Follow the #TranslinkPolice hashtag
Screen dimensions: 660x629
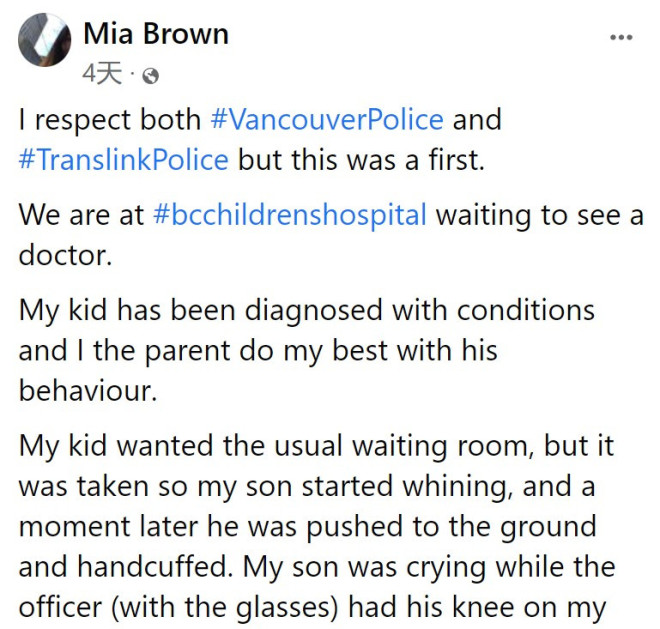point(124,160)
